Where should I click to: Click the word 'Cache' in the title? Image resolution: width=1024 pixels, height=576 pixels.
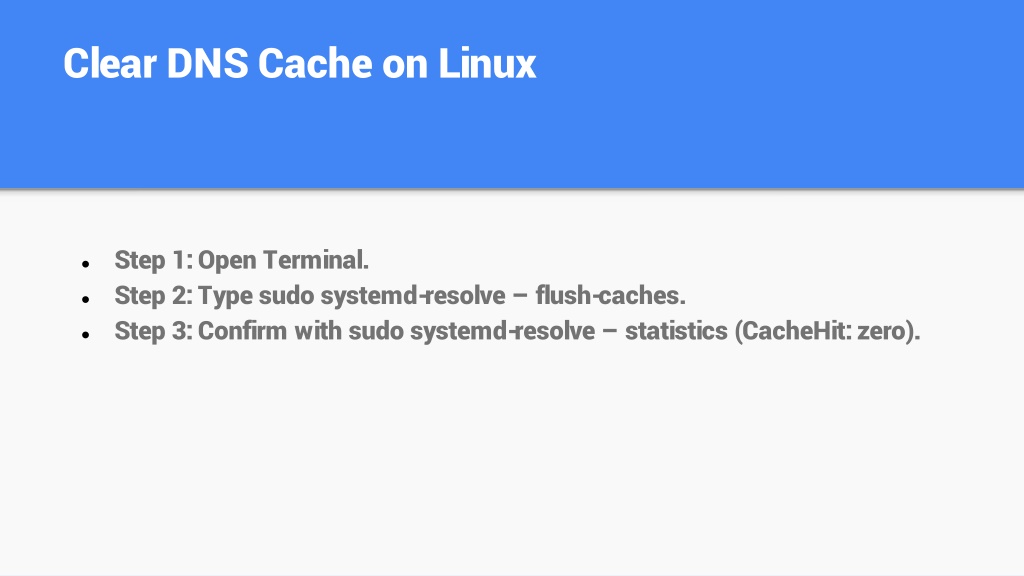315,64
